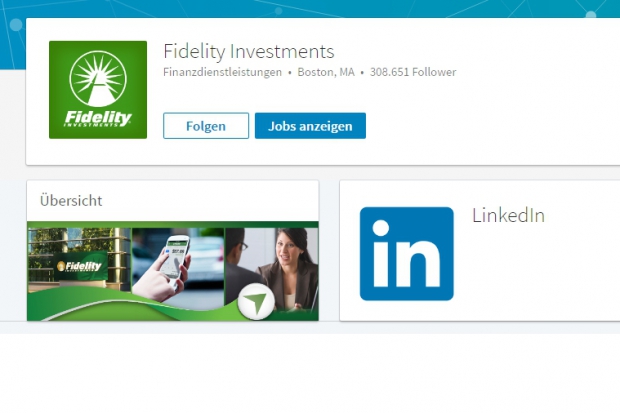Click the 308.651 Follower count
This screenshot has width=620, height=413.
413,72
